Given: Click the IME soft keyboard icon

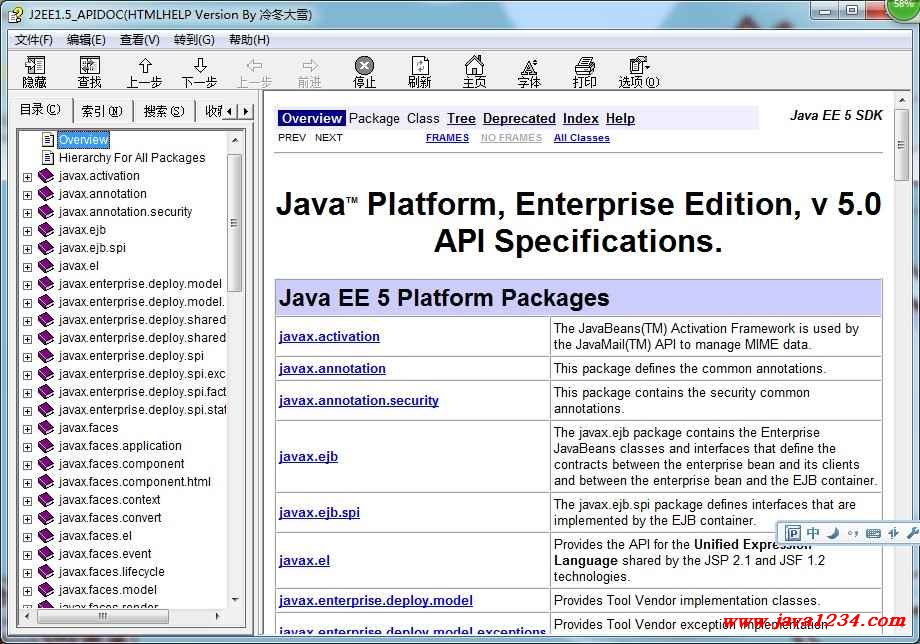Looking at the screenshot, I should 874,533.
